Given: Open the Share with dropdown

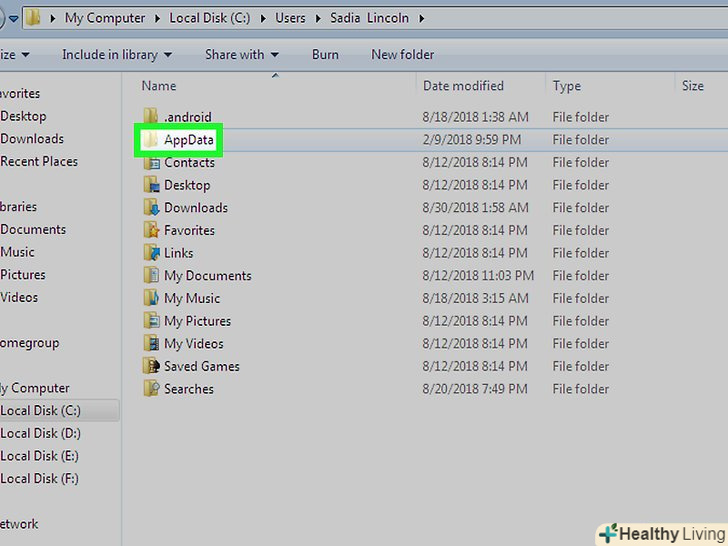Looking at the screenshot, I should coord(242,55).
